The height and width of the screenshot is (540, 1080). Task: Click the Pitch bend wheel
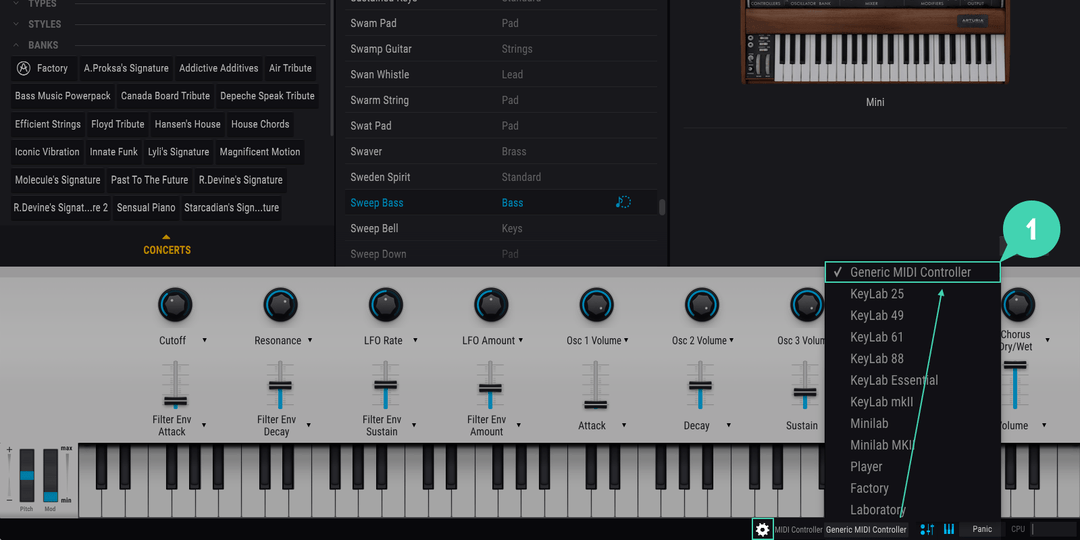pos(26,475)
